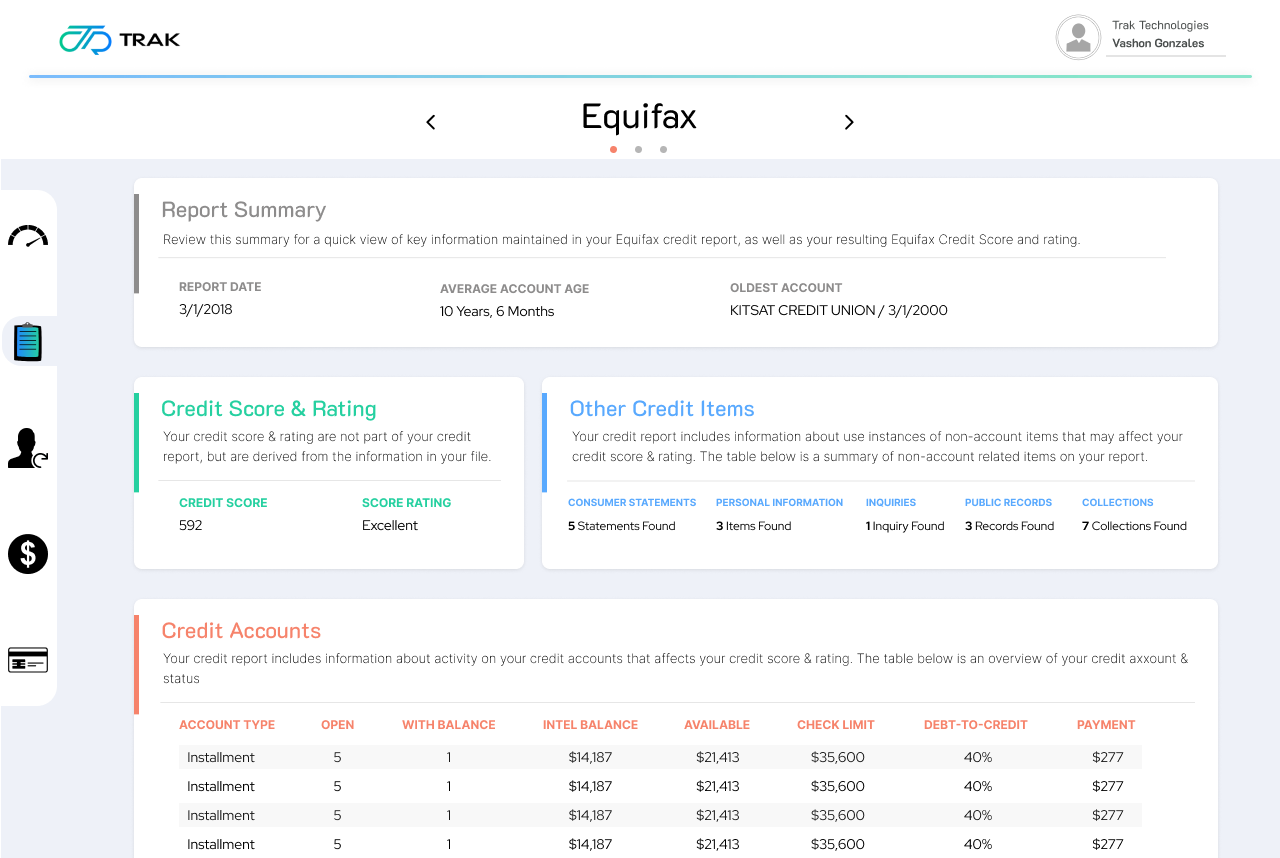Click the PUBLIC RECORDS label
Viewport: 1280px width, 858px height.
1008,503
